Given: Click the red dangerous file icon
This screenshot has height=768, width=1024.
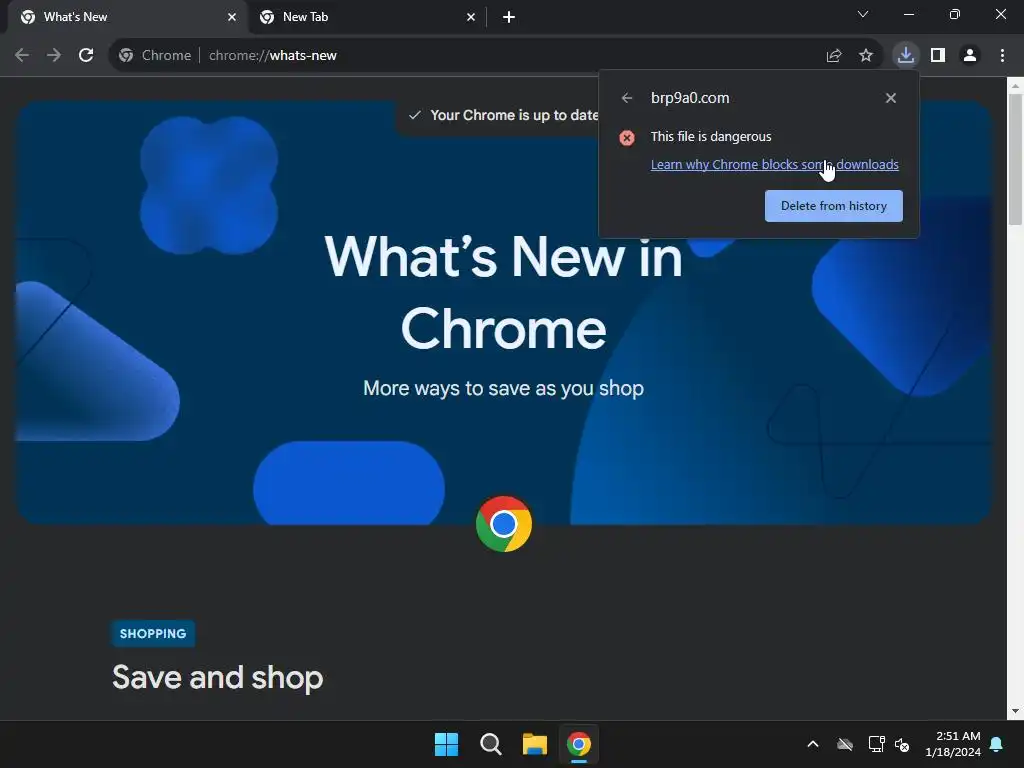Looking at the screenshot, I should click(x=627, y=138).
